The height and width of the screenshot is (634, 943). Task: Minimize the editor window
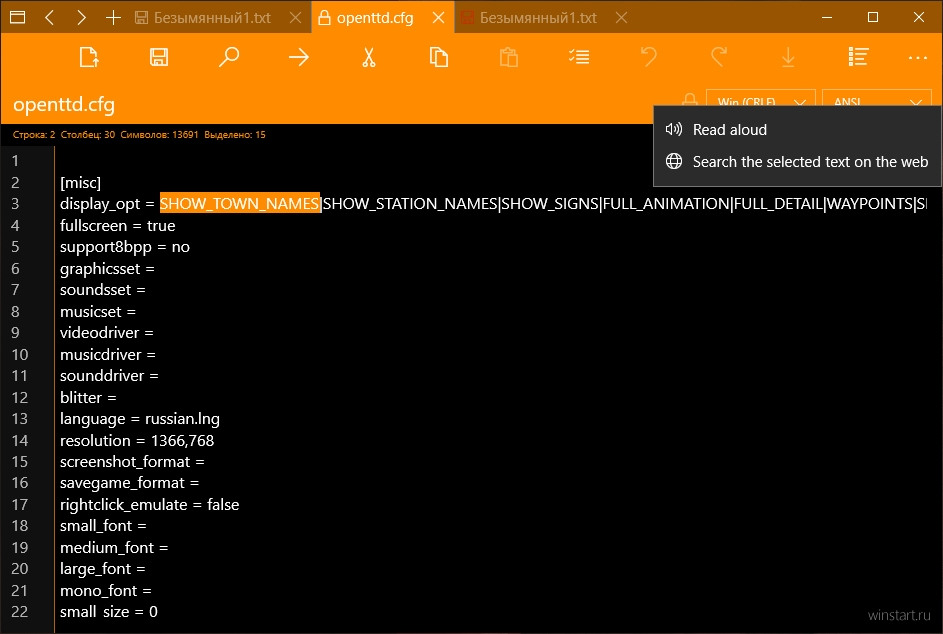pos(827,17)
